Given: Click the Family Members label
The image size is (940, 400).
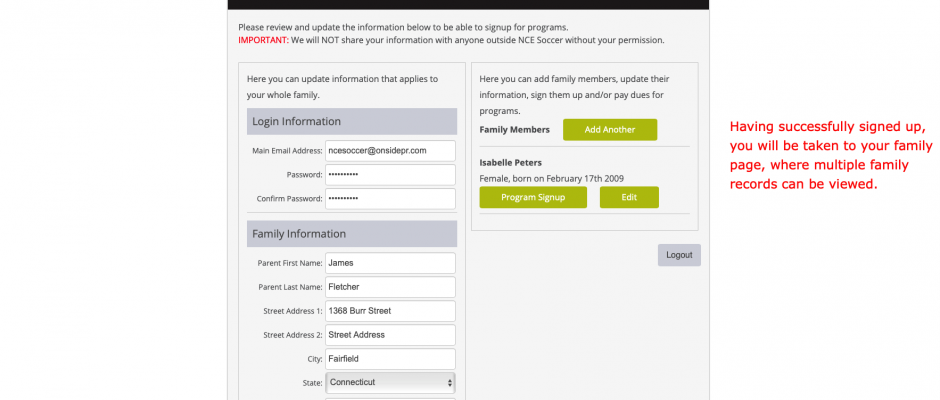Looking at the screenshot, I should coord(514,130).
